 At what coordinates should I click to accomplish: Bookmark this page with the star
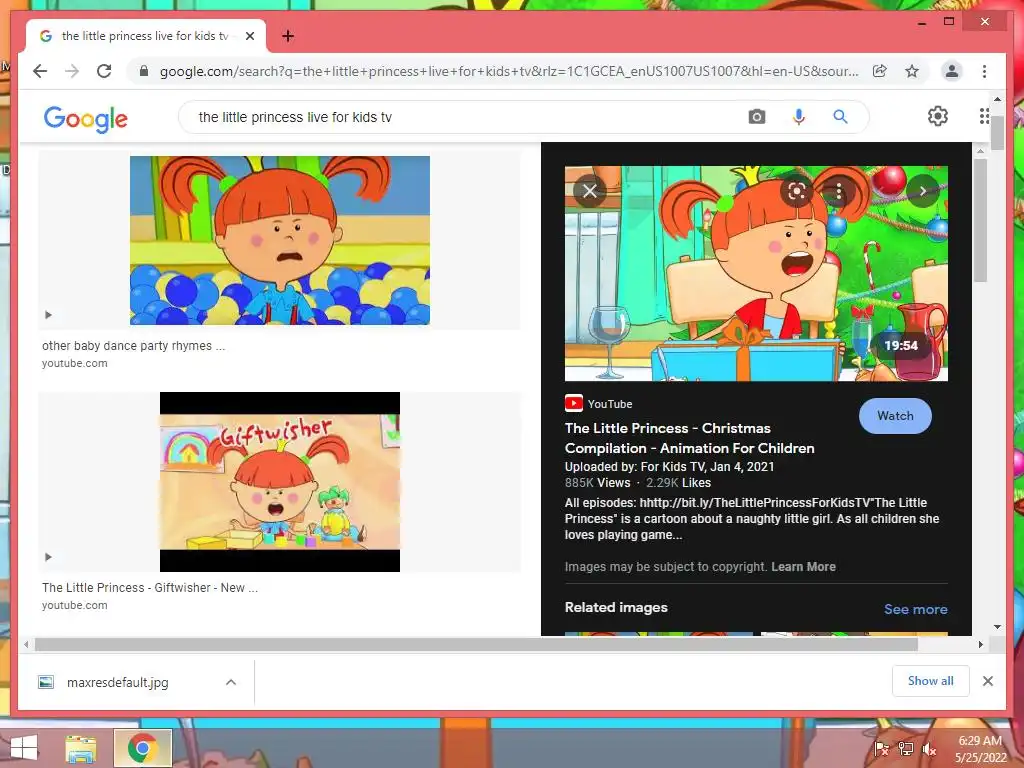point(912,71)
